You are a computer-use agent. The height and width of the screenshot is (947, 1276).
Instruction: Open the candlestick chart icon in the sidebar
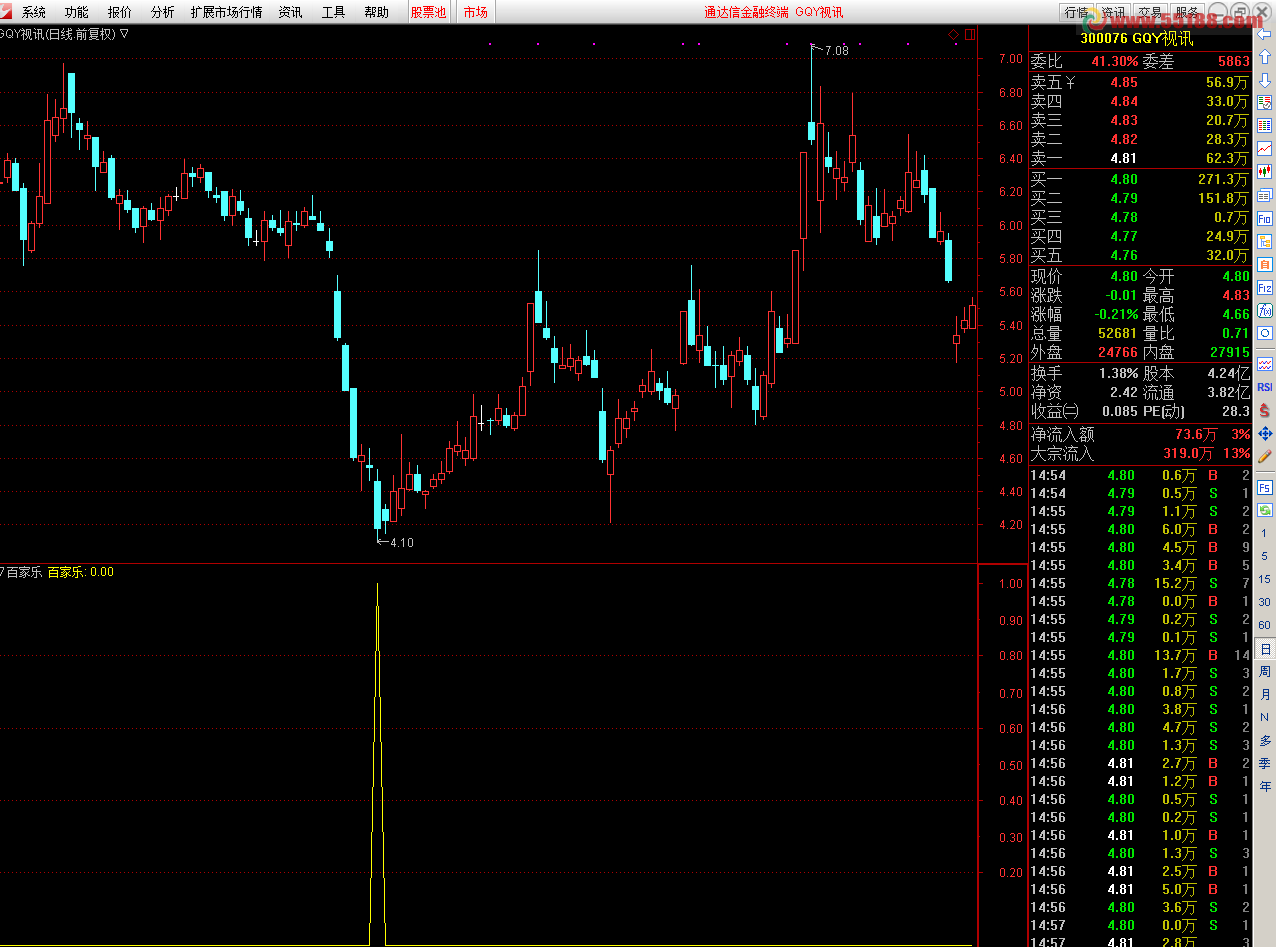coord(1265,172)
